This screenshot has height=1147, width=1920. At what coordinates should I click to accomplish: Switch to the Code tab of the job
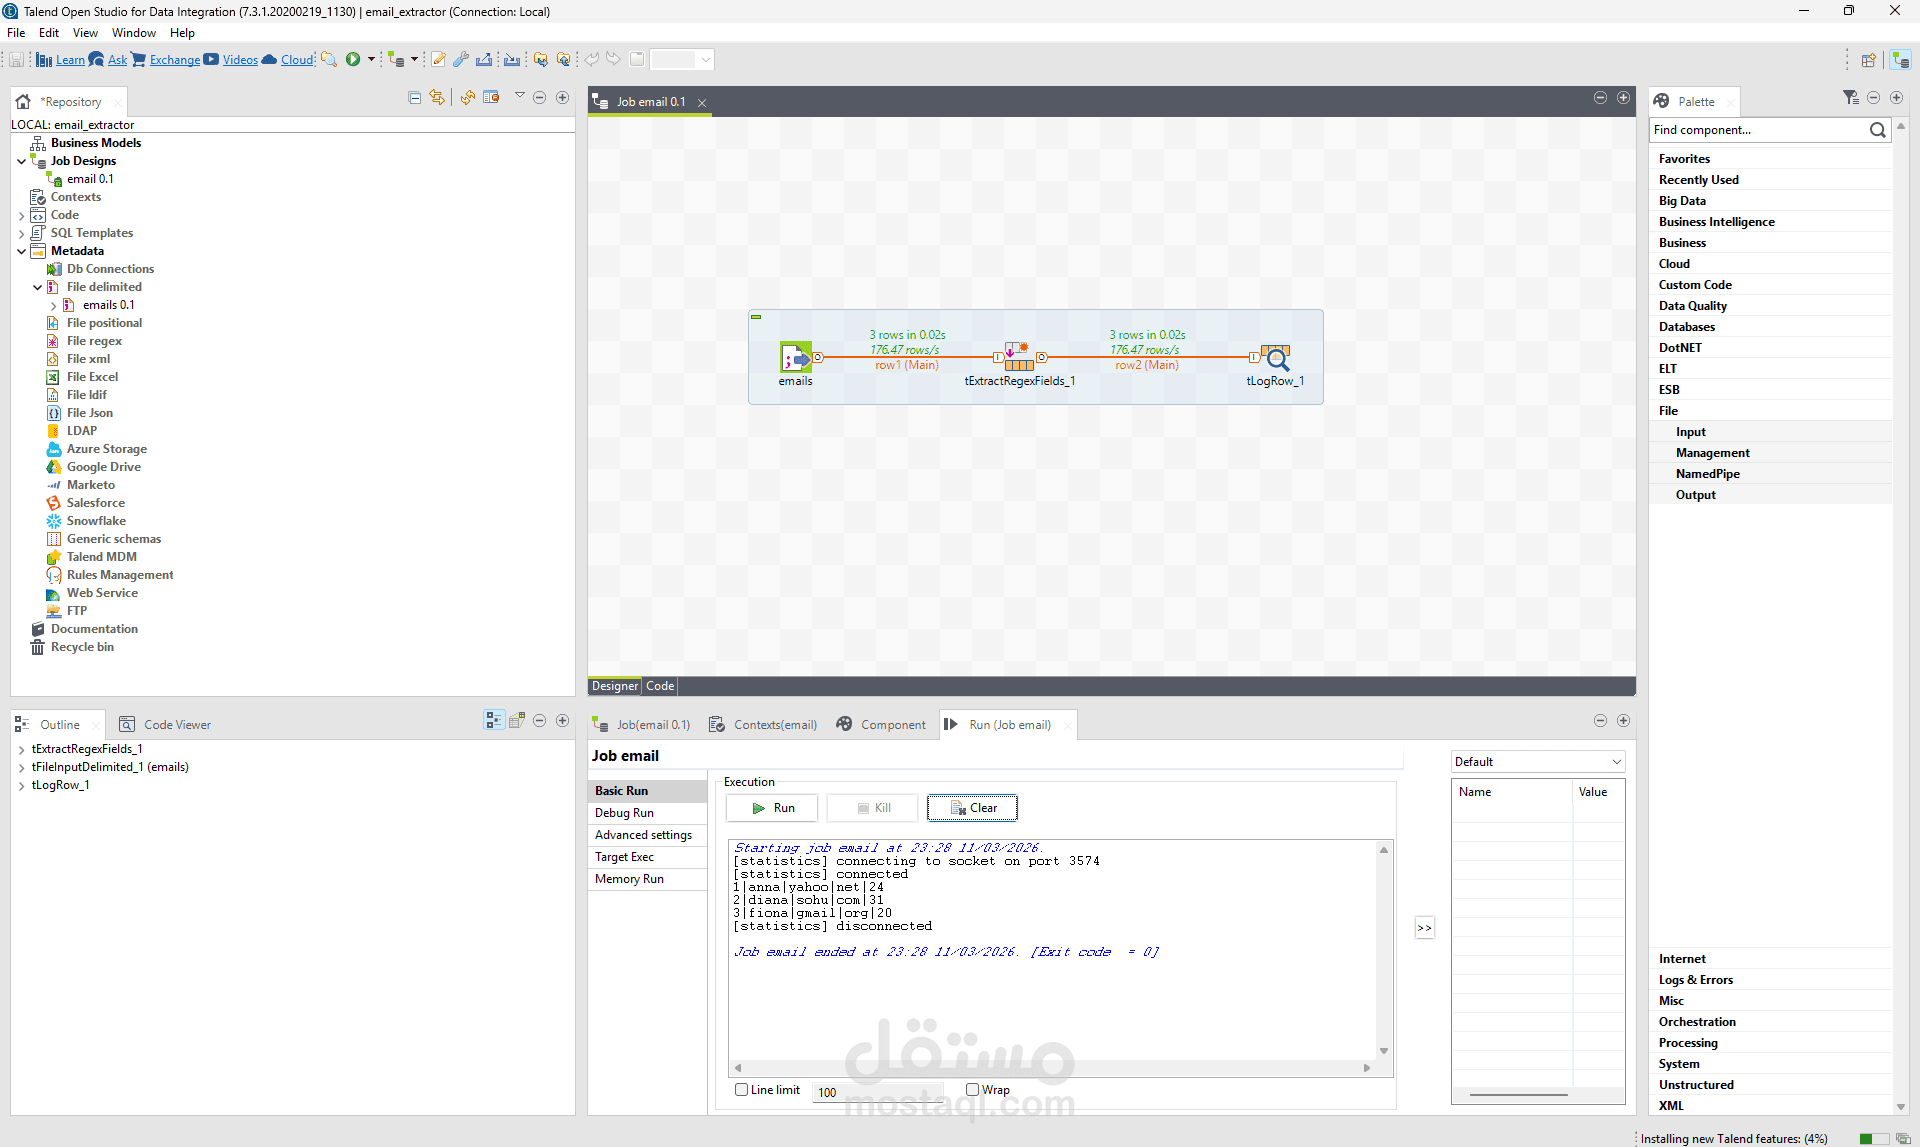pos(659,686)
